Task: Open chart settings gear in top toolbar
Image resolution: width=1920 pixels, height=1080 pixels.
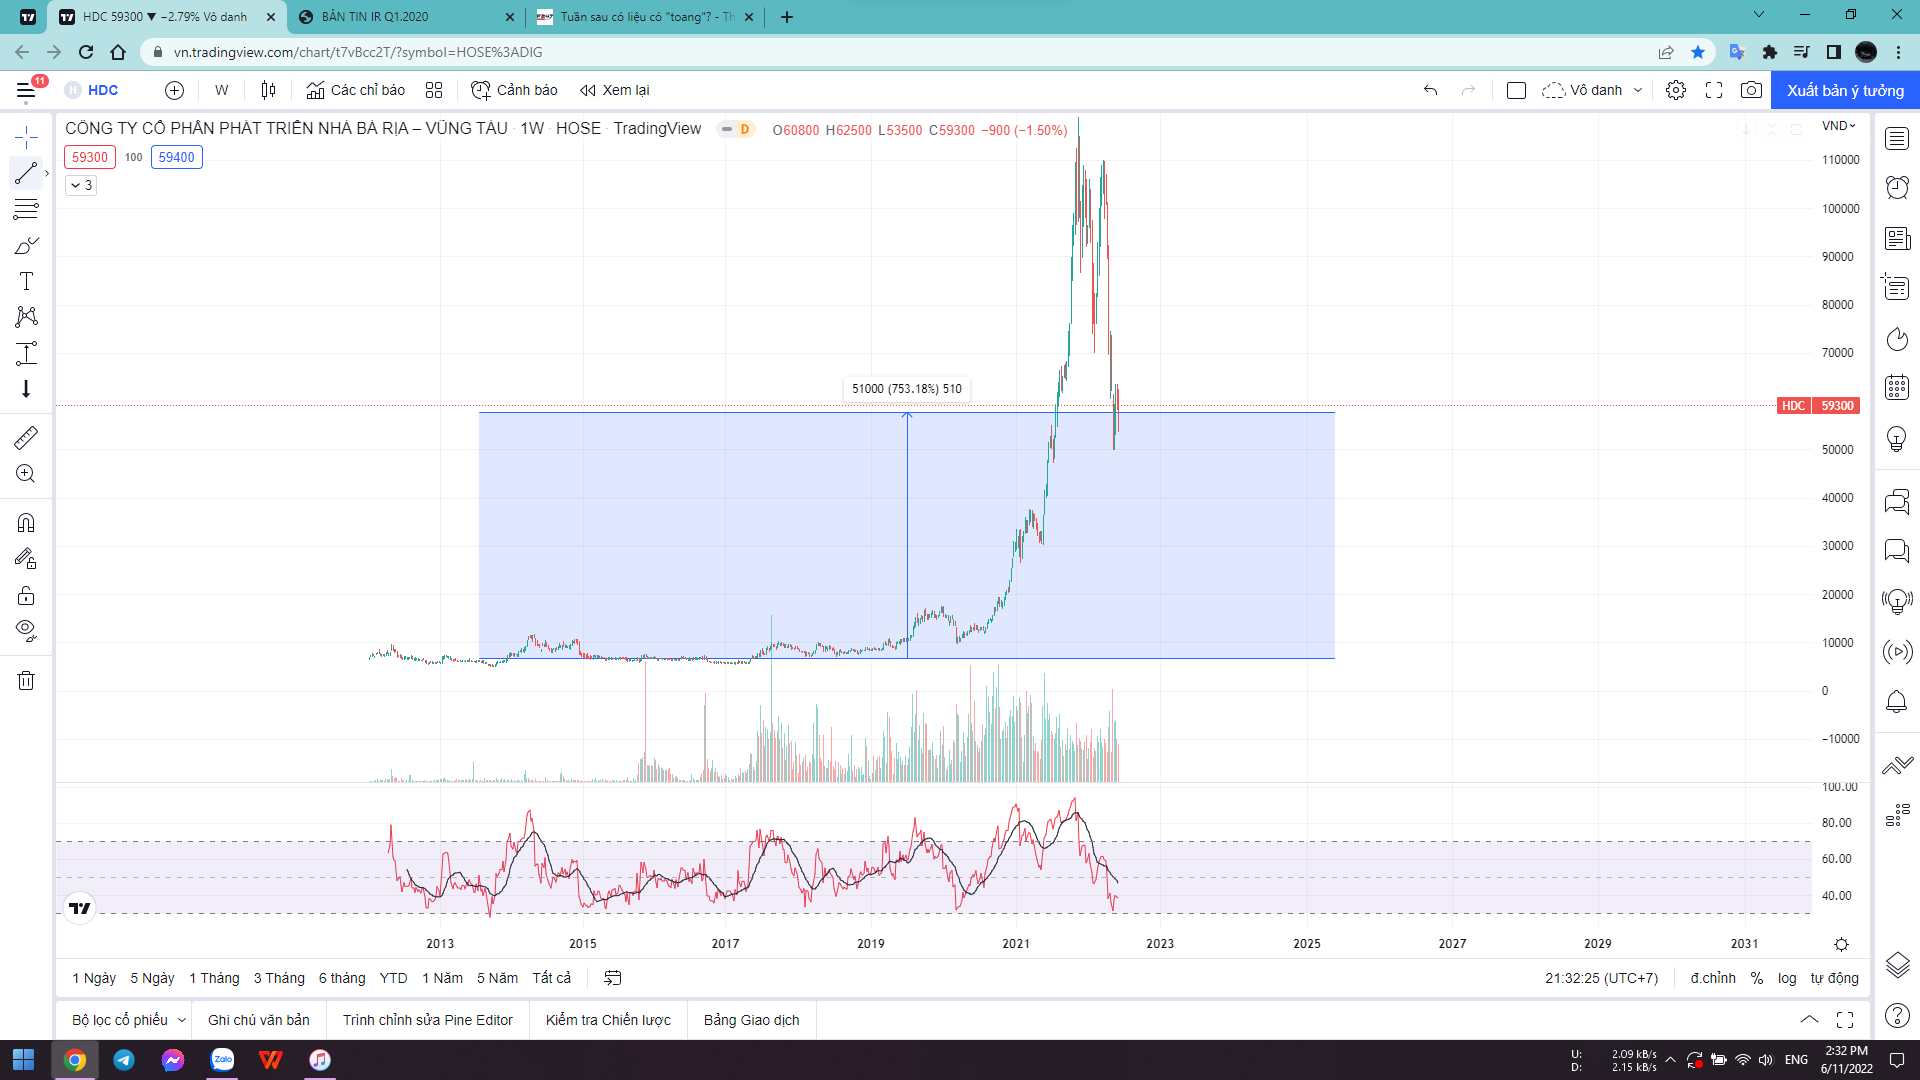Action: [x=1676, y=90]
